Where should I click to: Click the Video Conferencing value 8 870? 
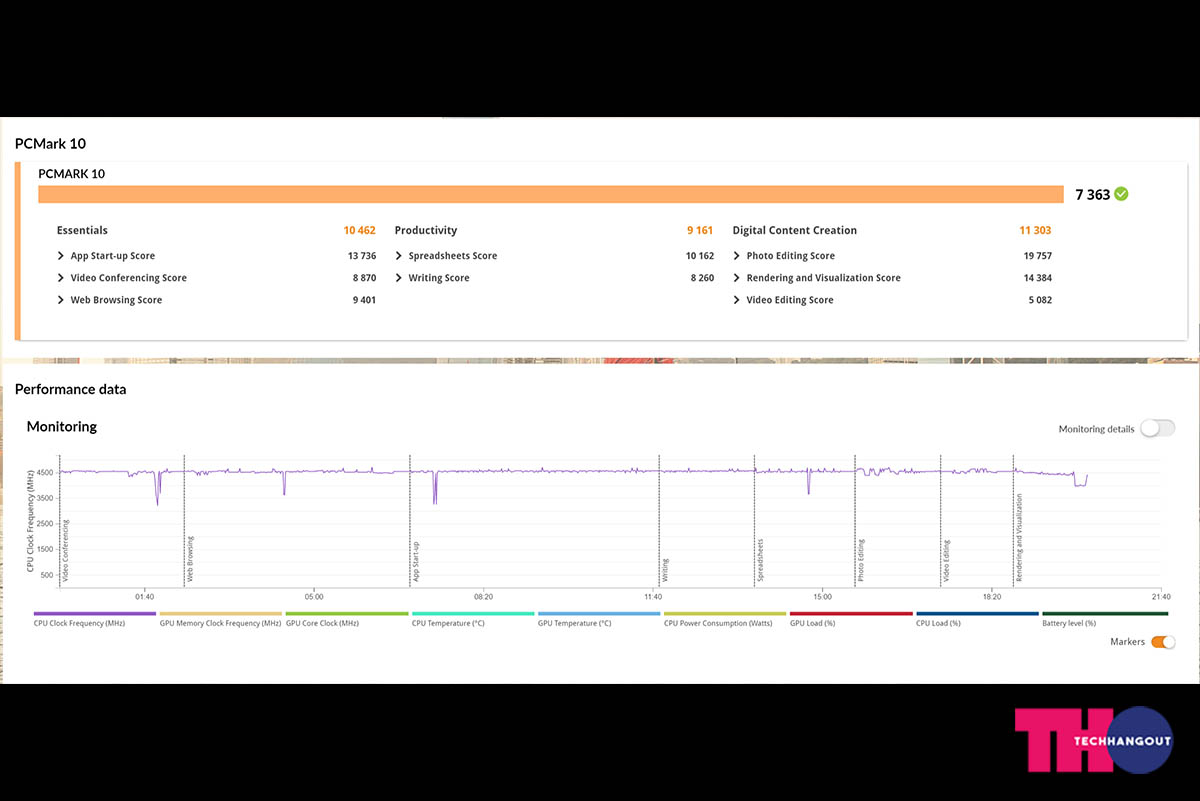coord(364,278)
